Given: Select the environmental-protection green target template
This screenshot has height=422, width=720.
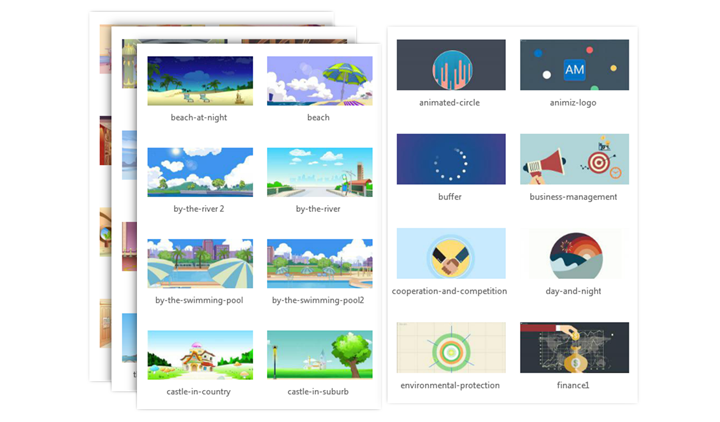Looking at the screenshot, I should 451,347.
